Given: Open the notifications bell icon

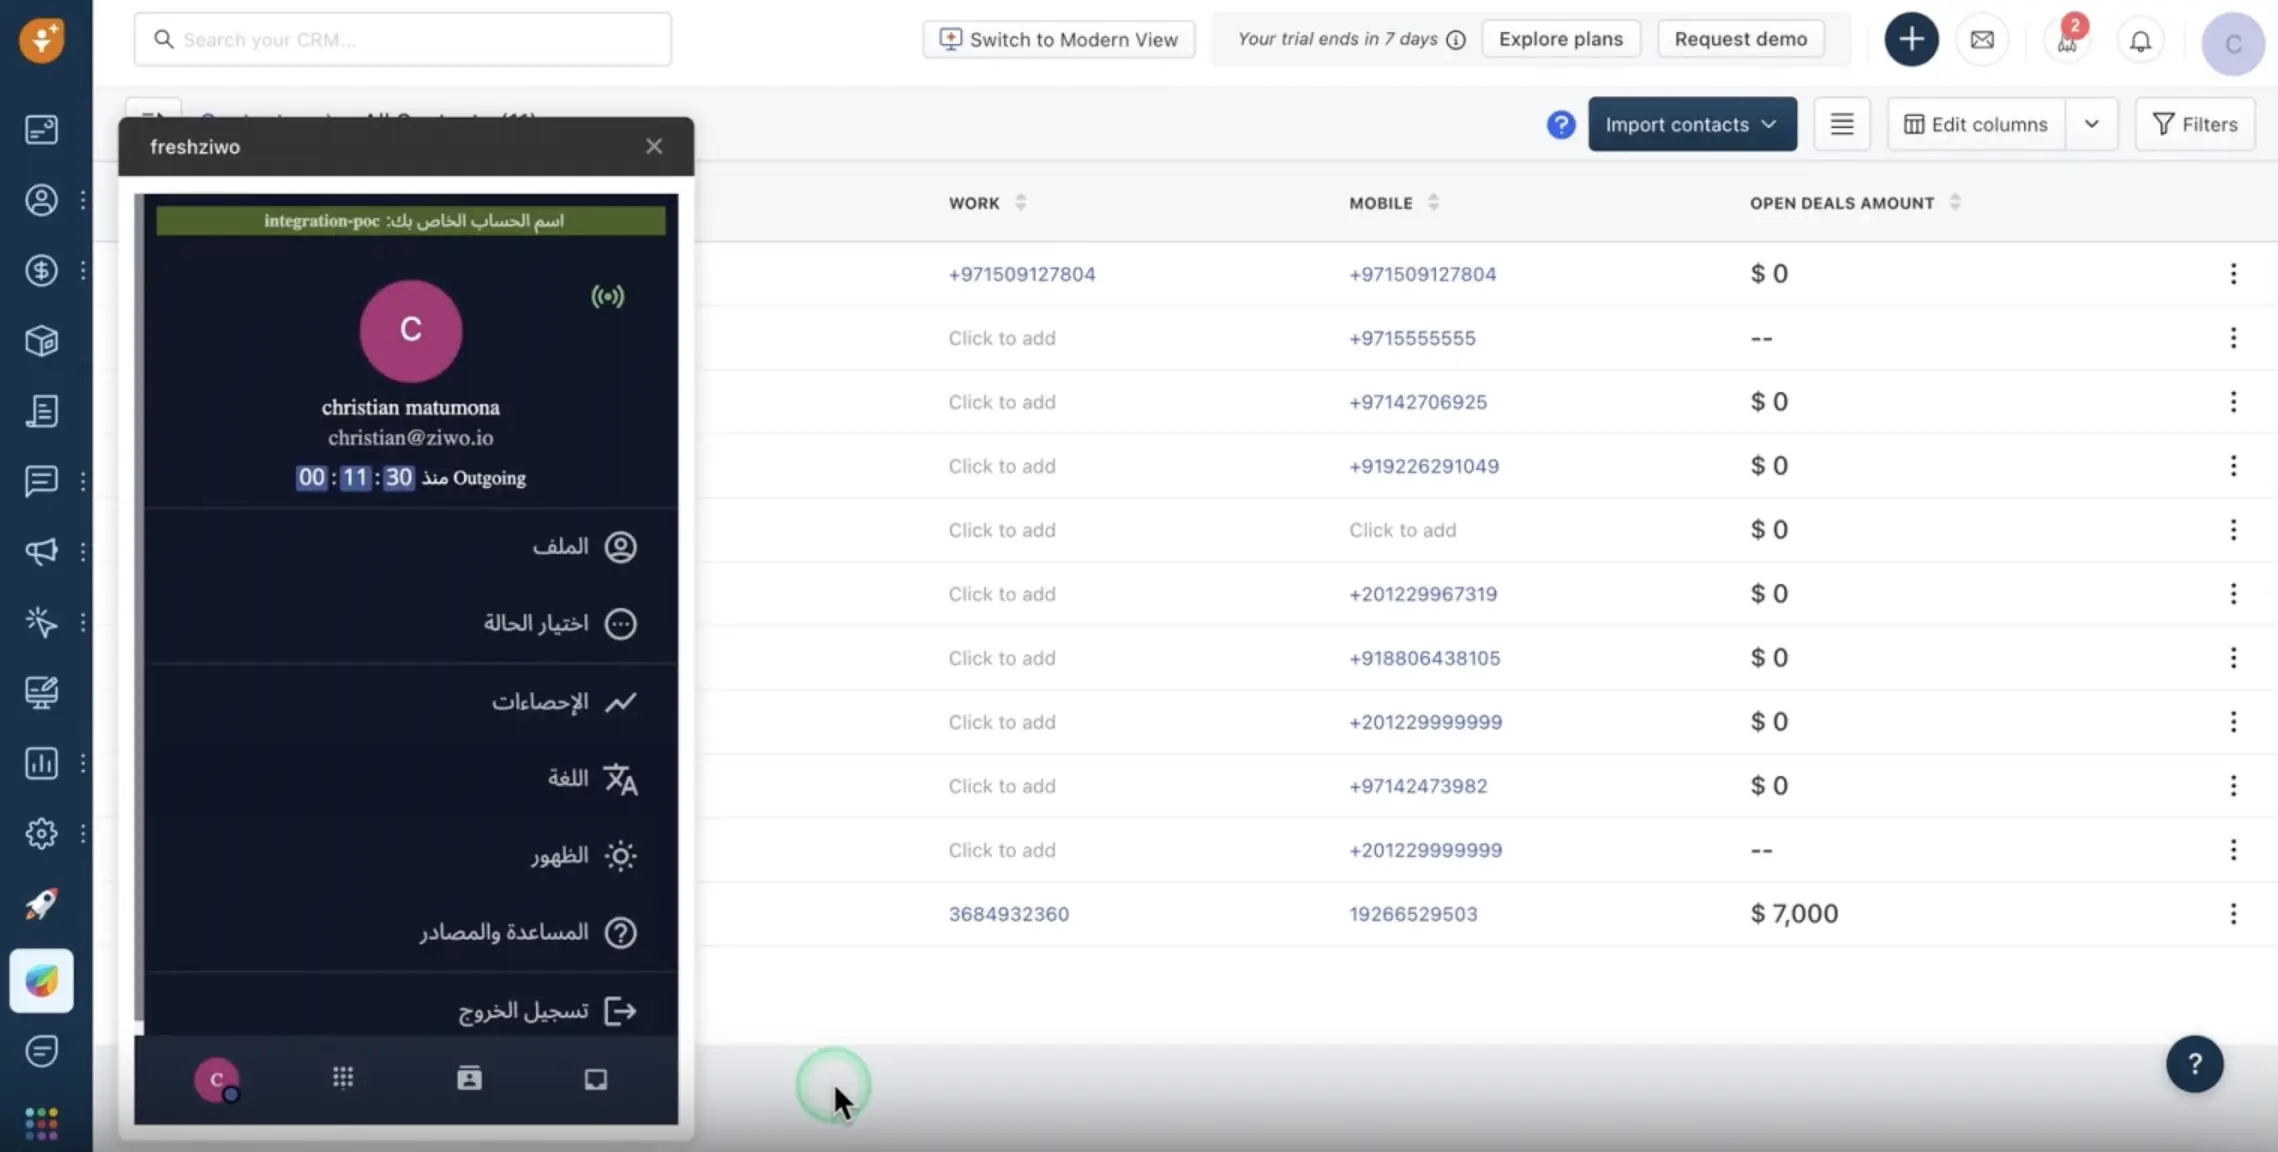Looking at the screenshot, I should [2140, 41].
